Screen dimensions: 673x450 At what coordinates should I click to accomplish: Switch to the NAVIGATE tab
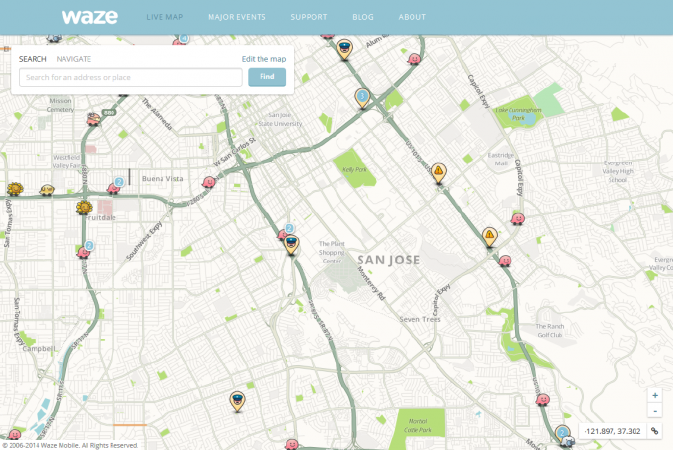[x=74, y=59]
